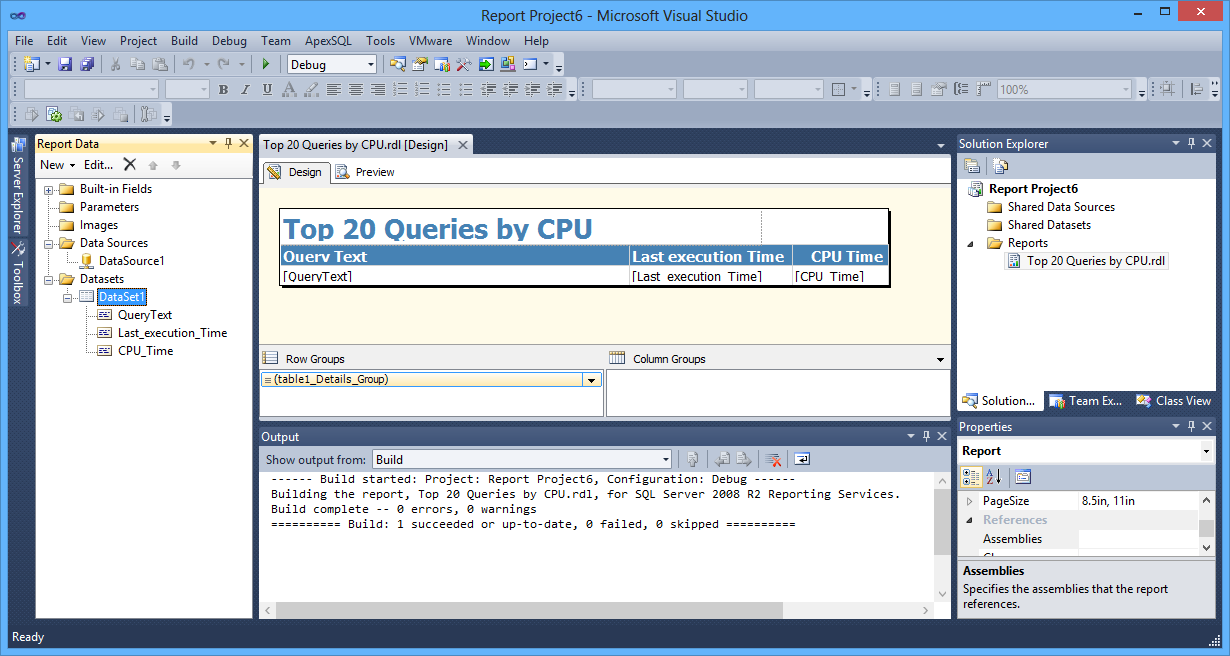Open the Zoom 100% dropdown
This screenshot has width=1230, height=656.
(x=1125, y=89)
